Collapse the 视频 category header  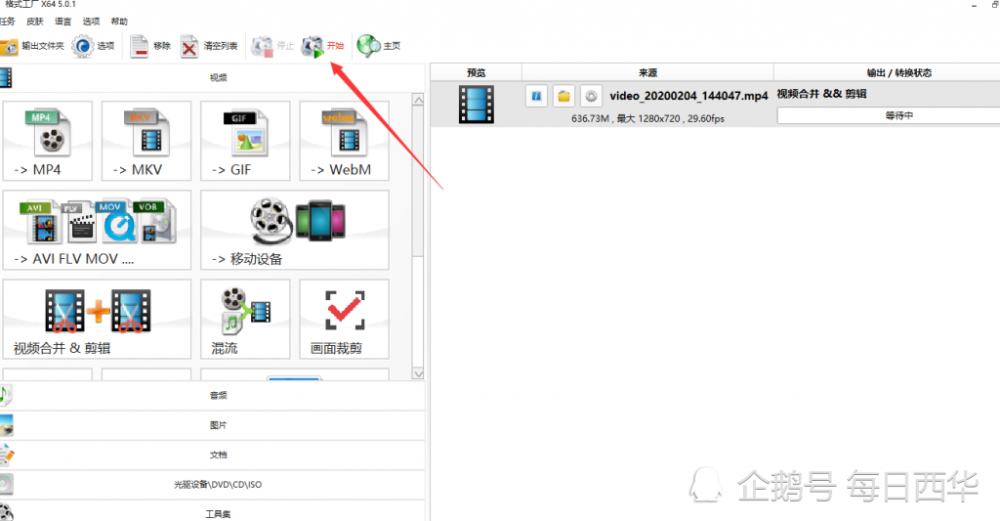tap(212, 78)
